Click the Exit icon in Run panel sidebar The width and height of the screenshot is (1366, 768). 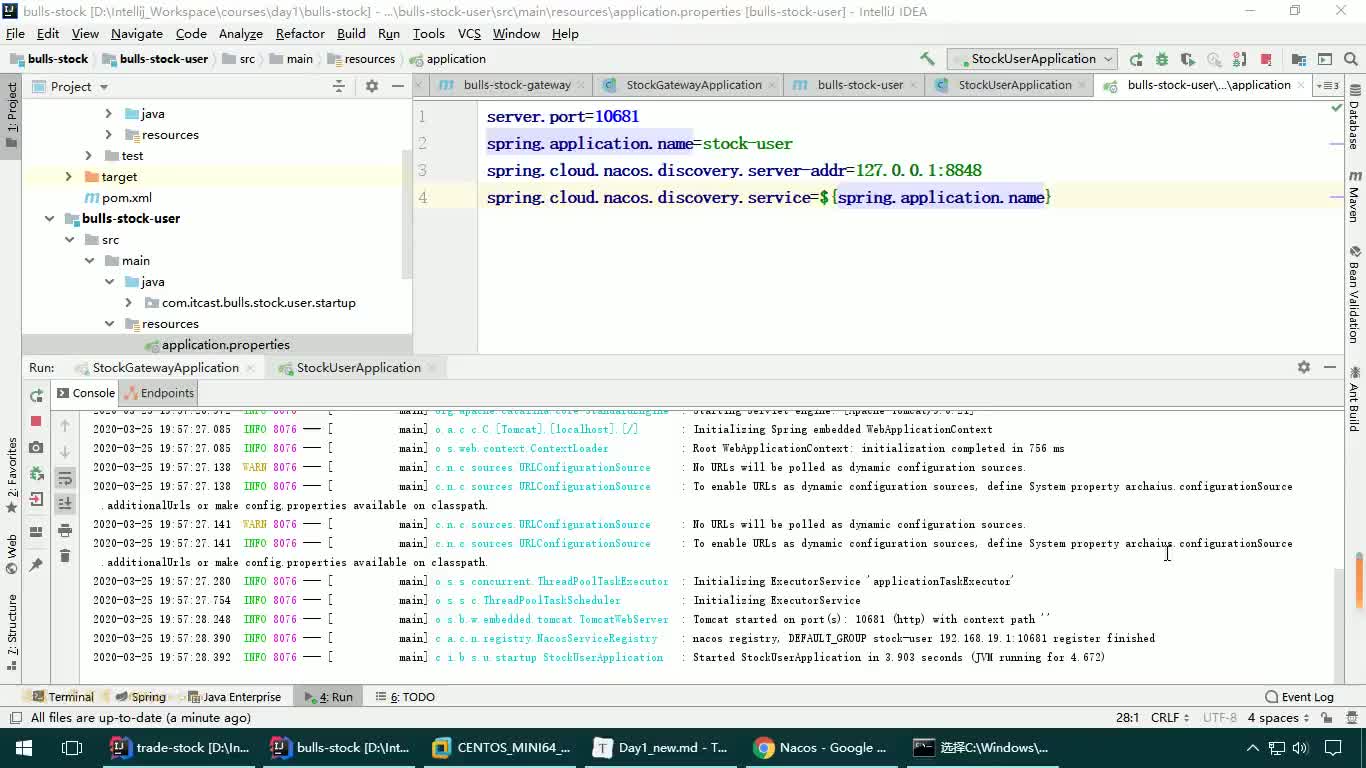(x=36, y=499)
